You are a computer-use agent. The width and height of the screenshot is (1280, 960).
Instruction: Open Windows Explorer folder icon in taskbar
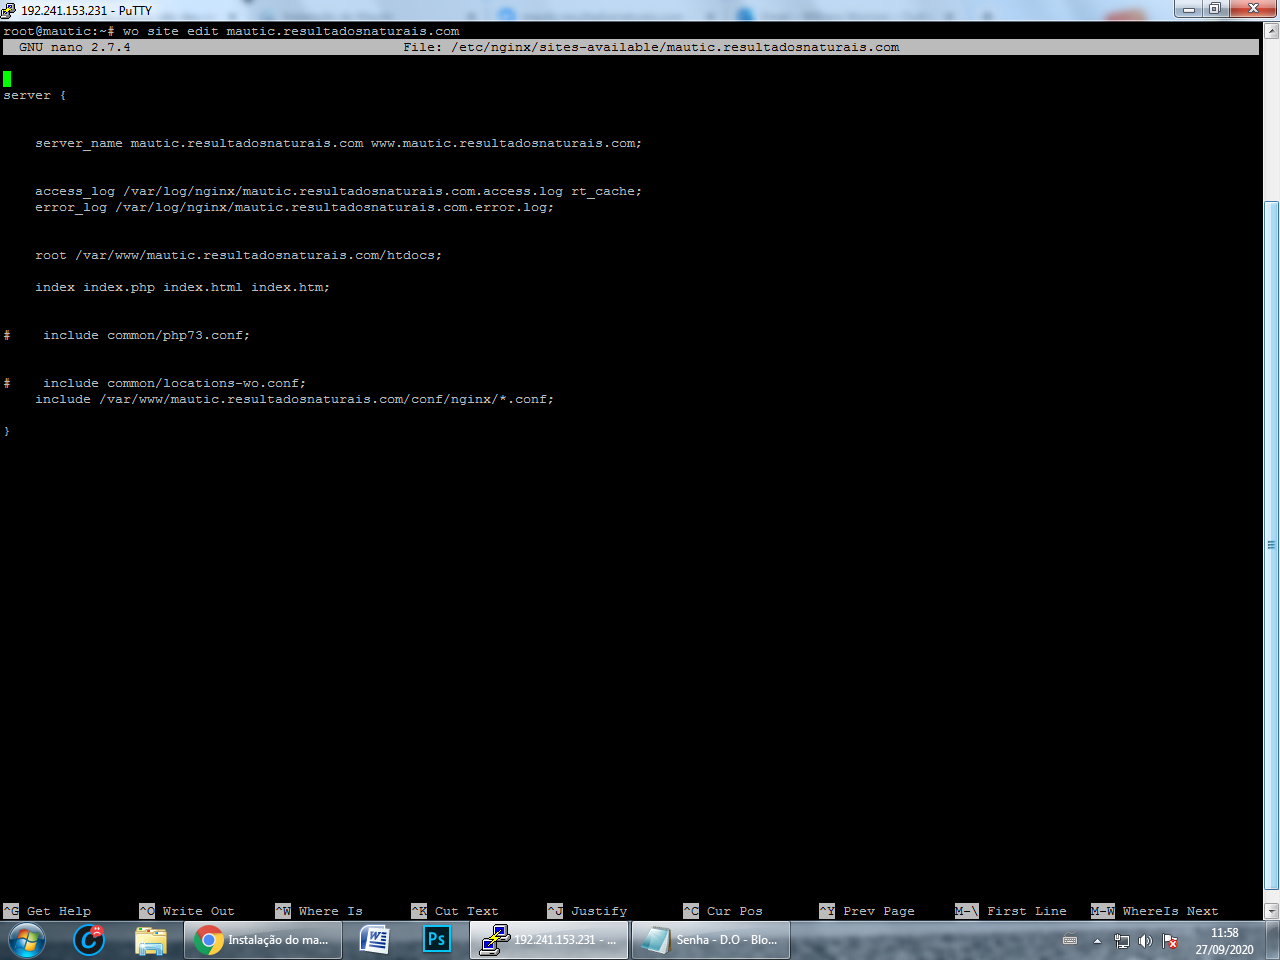click(x=151, y=940)
